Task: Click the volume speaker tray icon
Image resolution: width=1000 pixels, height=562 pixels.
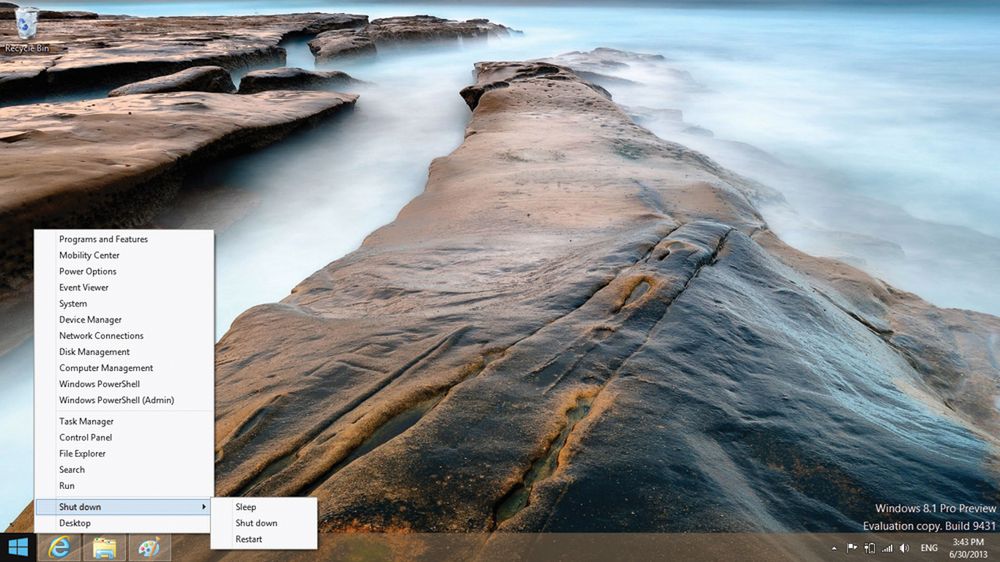Action: (904, 548)
